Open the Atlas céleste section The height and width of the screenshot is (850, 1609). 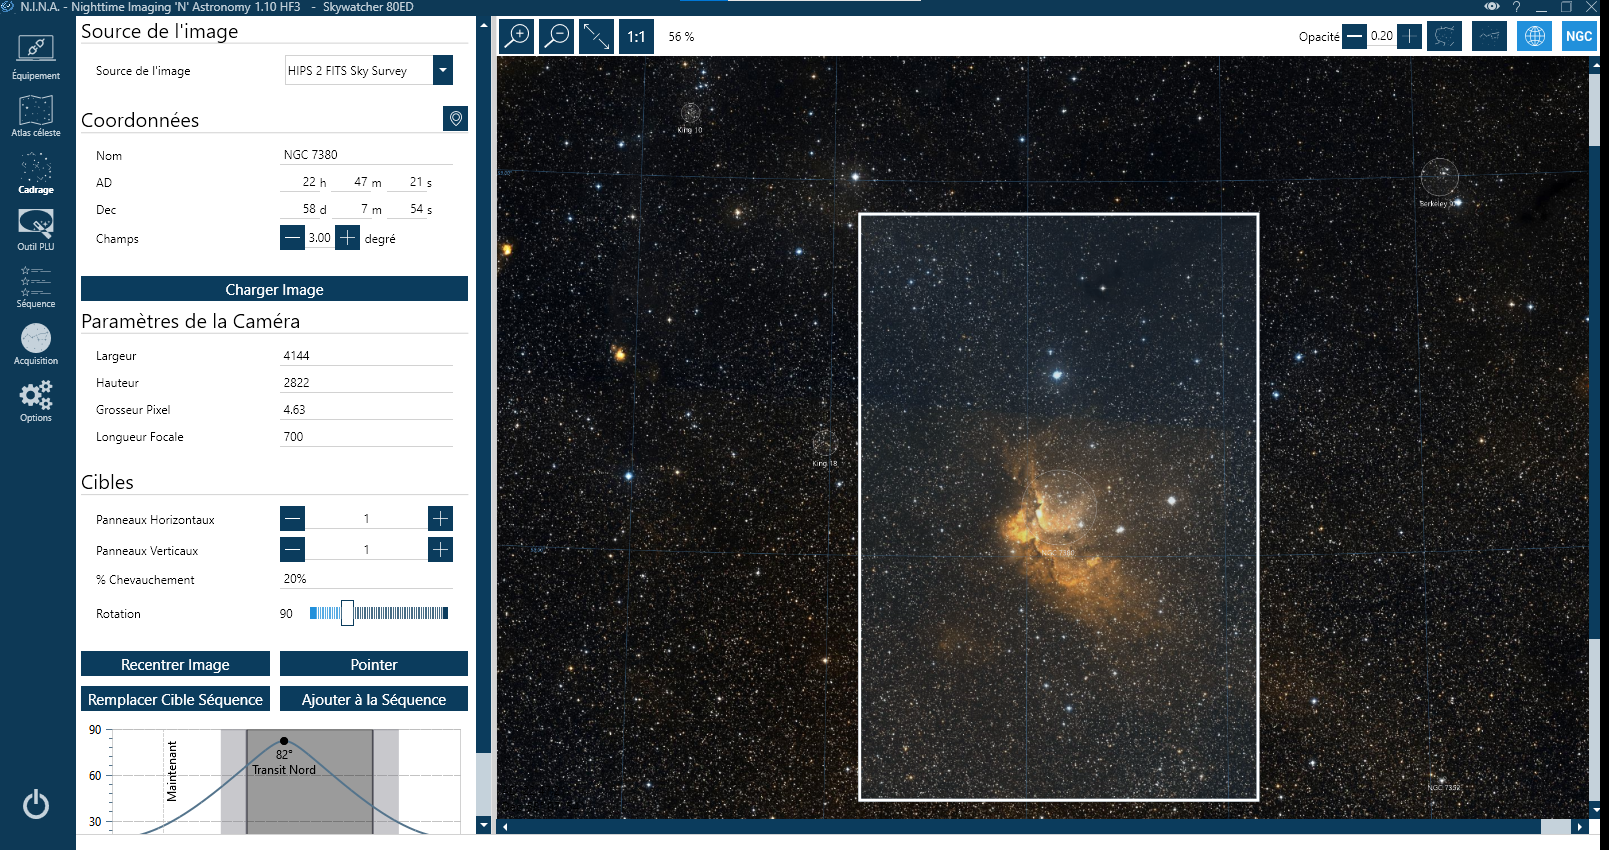coord(36,115)
